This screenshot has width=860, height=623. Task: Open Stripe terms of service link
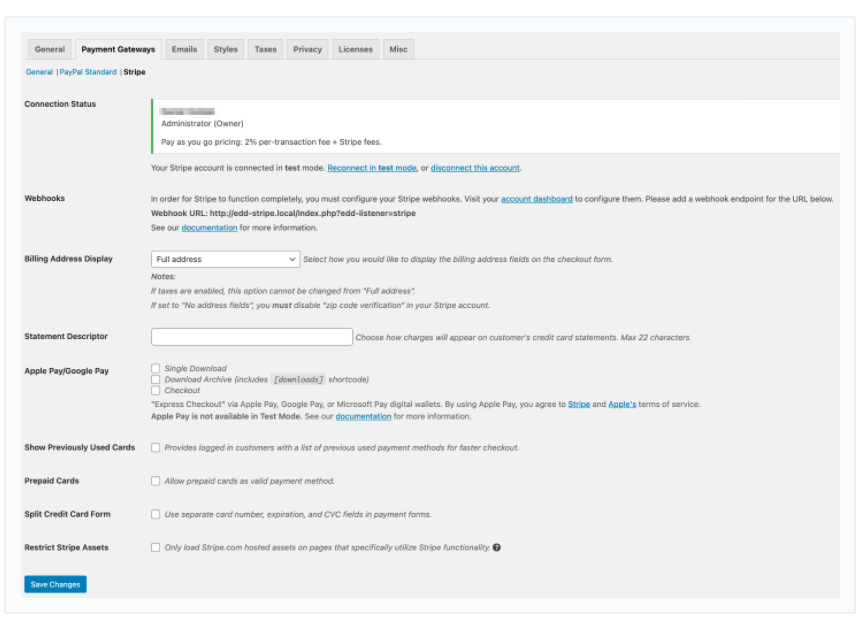pyautogui.click(x=579, y=404)
